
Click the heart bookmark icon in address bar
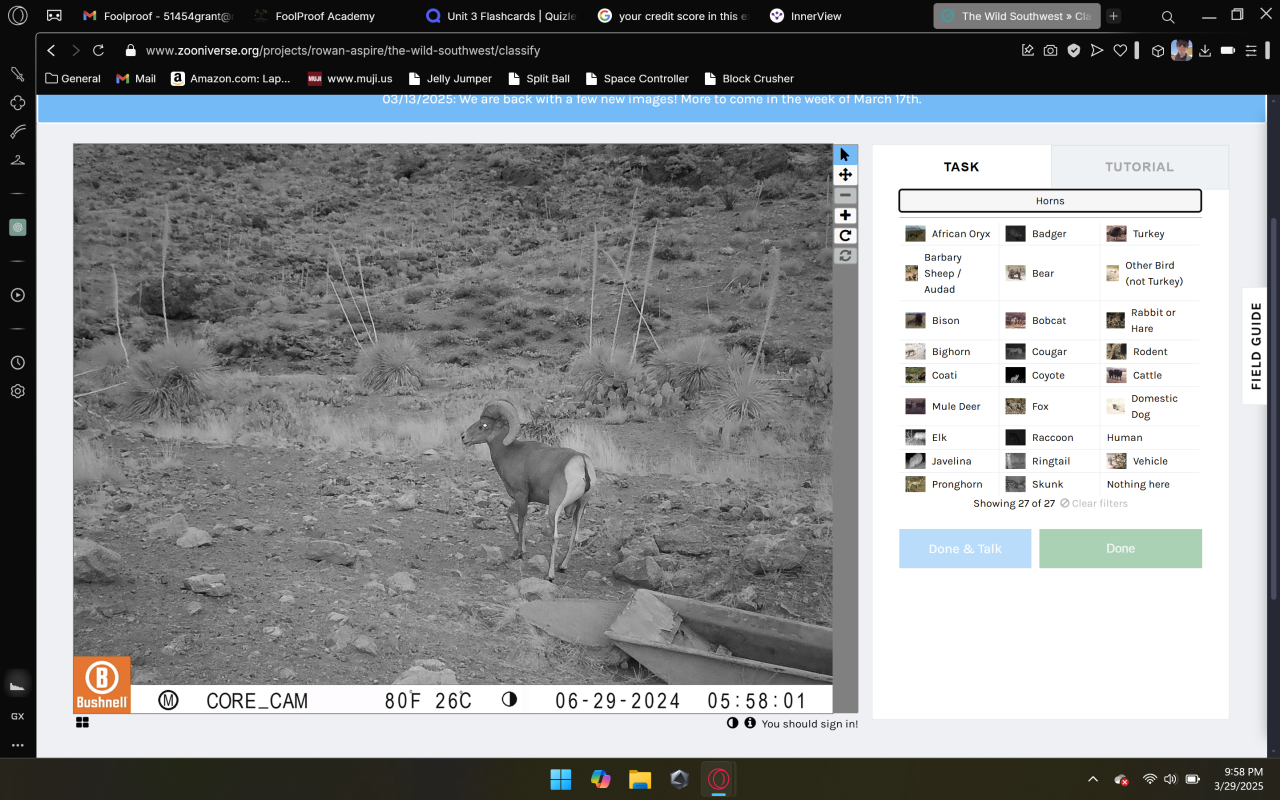[1120, 50]
